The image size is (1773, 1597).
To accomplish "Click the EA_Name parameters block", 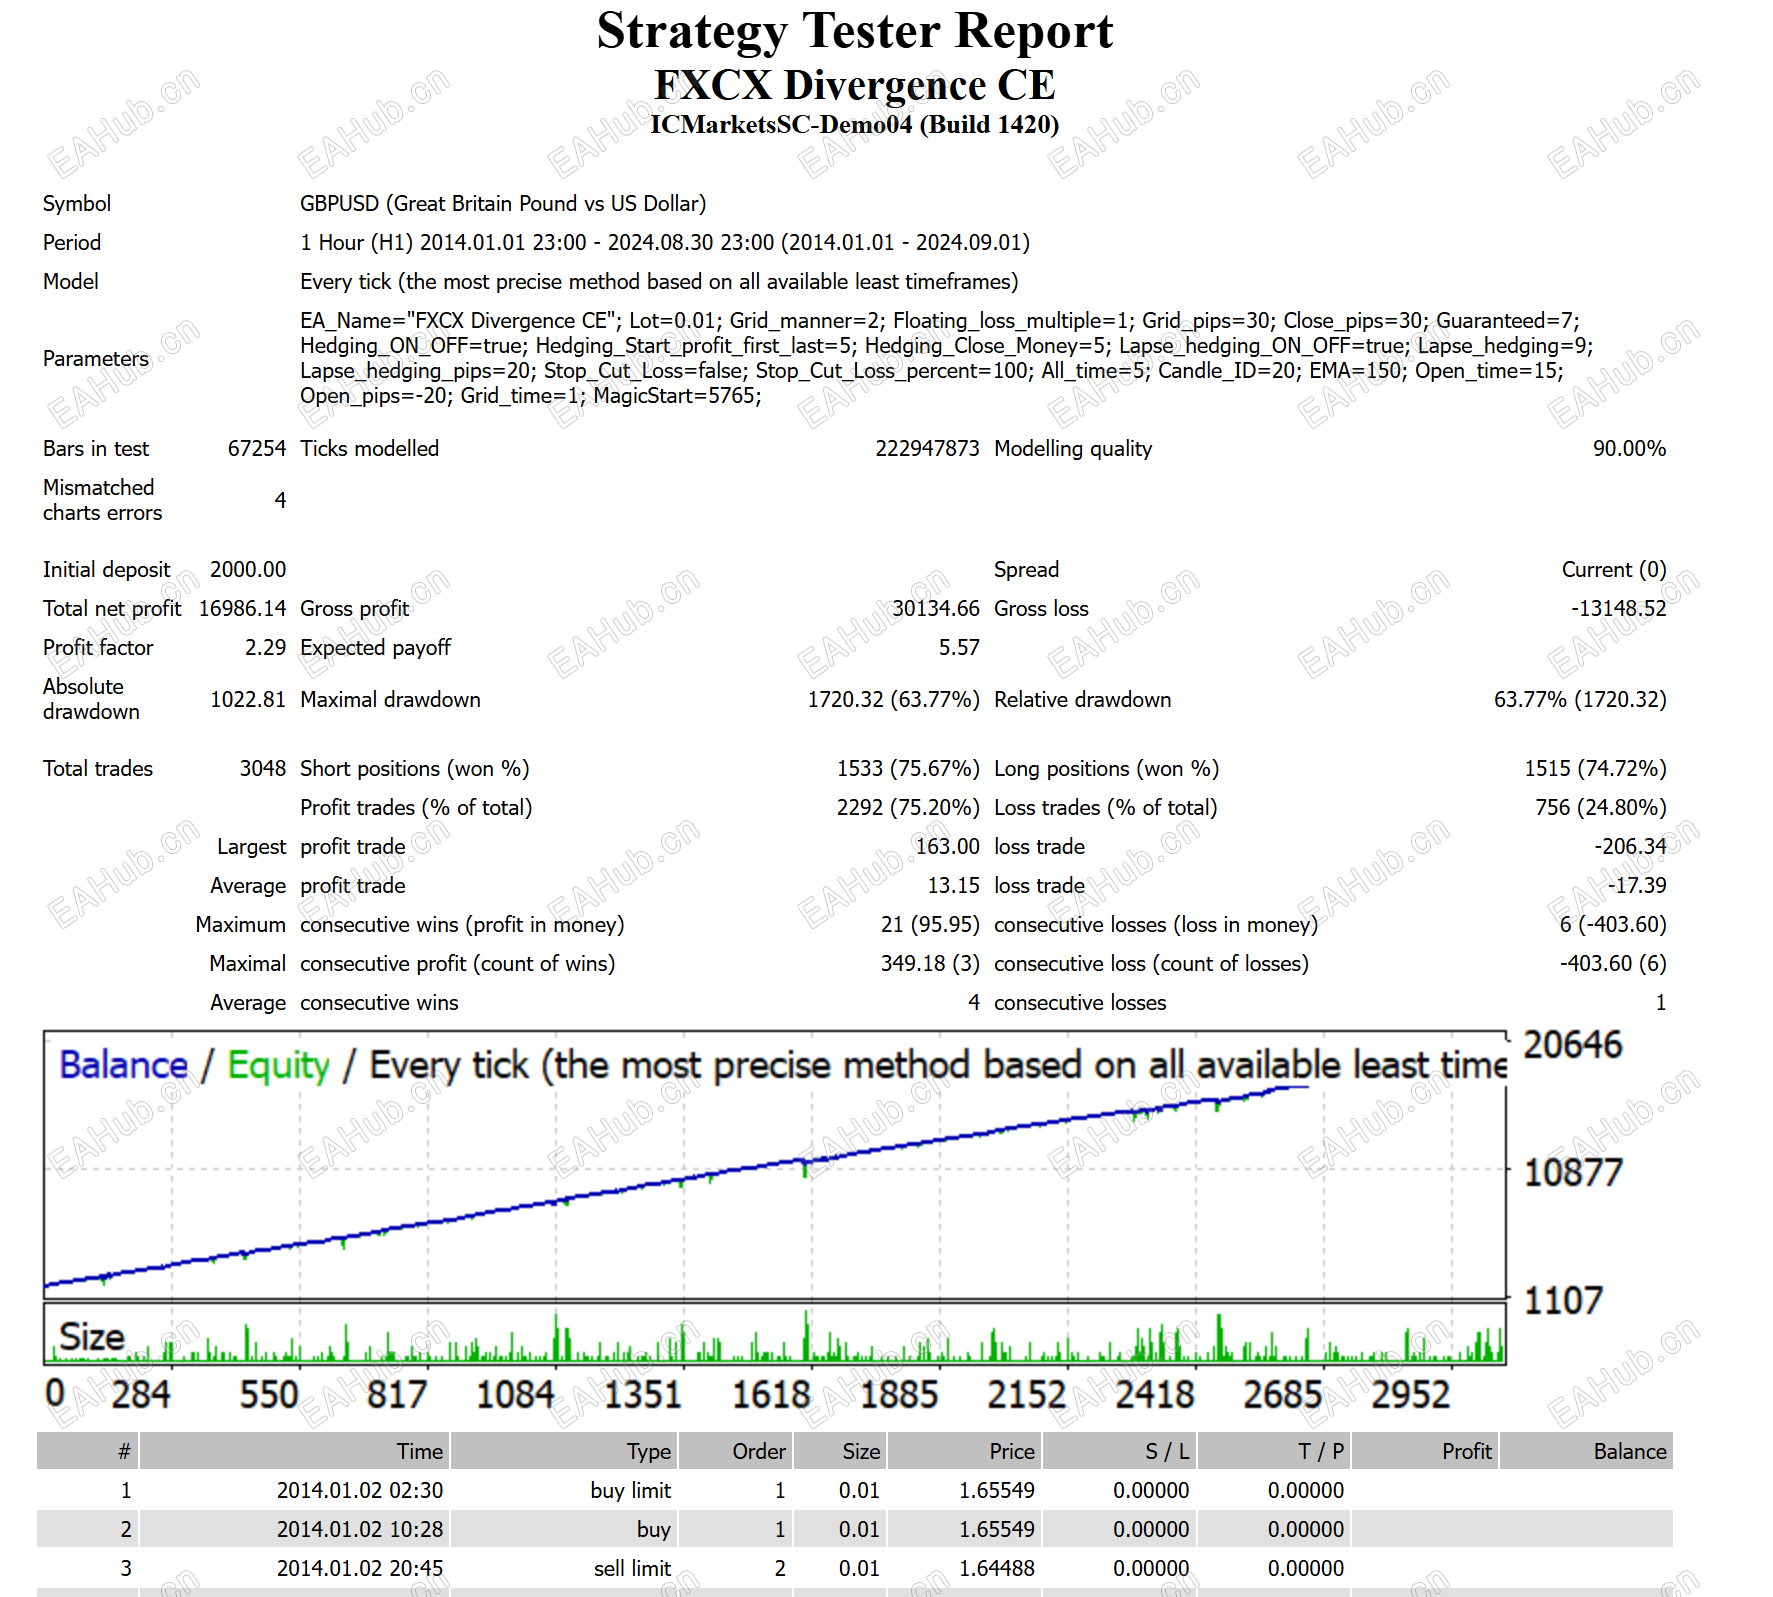I will click(947, 358).
